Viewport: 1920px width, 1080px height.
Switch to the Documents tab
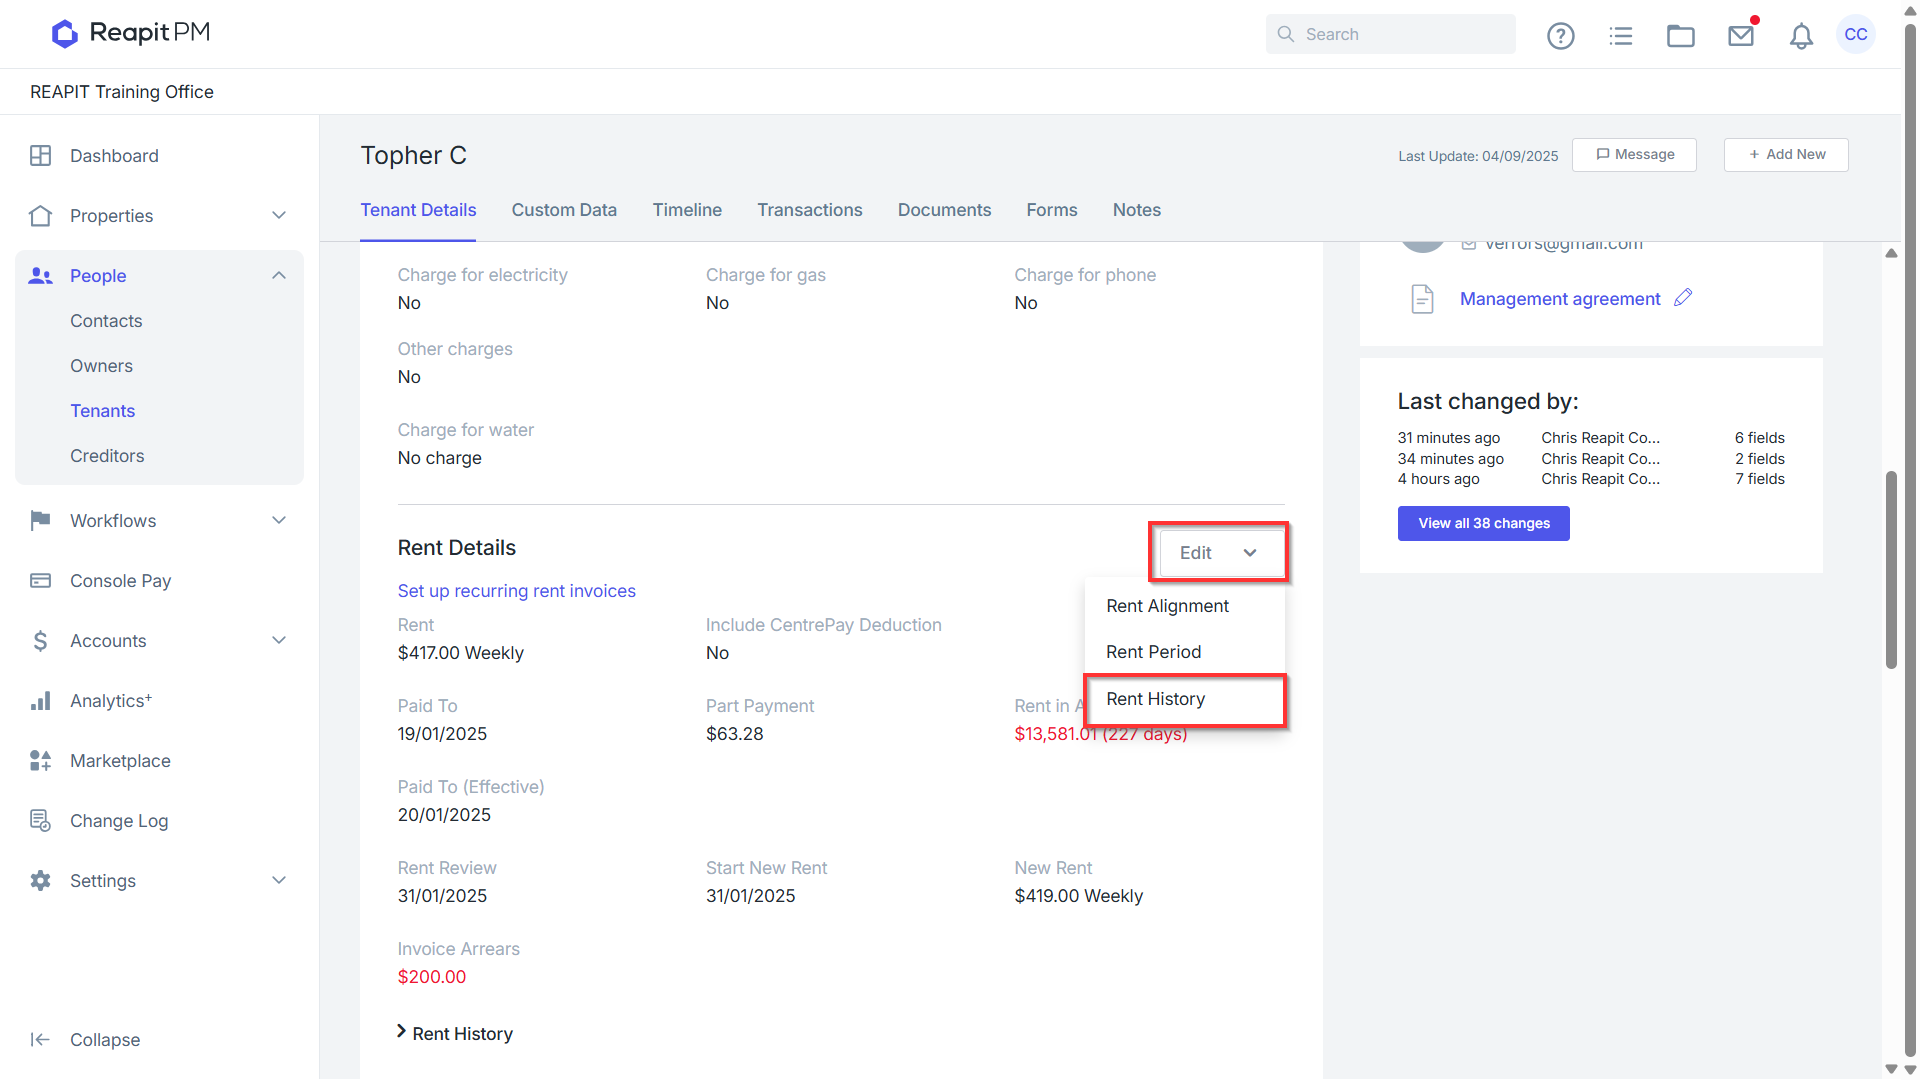[x=944, y=210]
